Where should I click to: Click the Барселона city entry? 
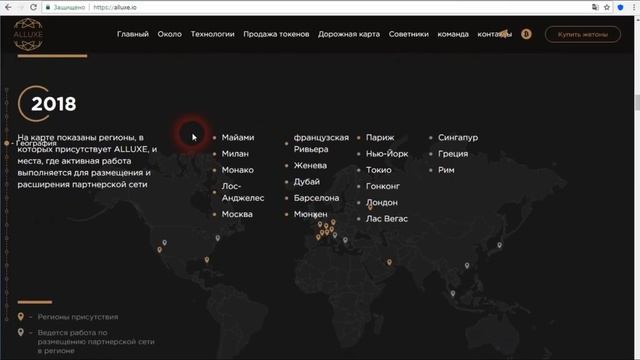coord(316,198)
